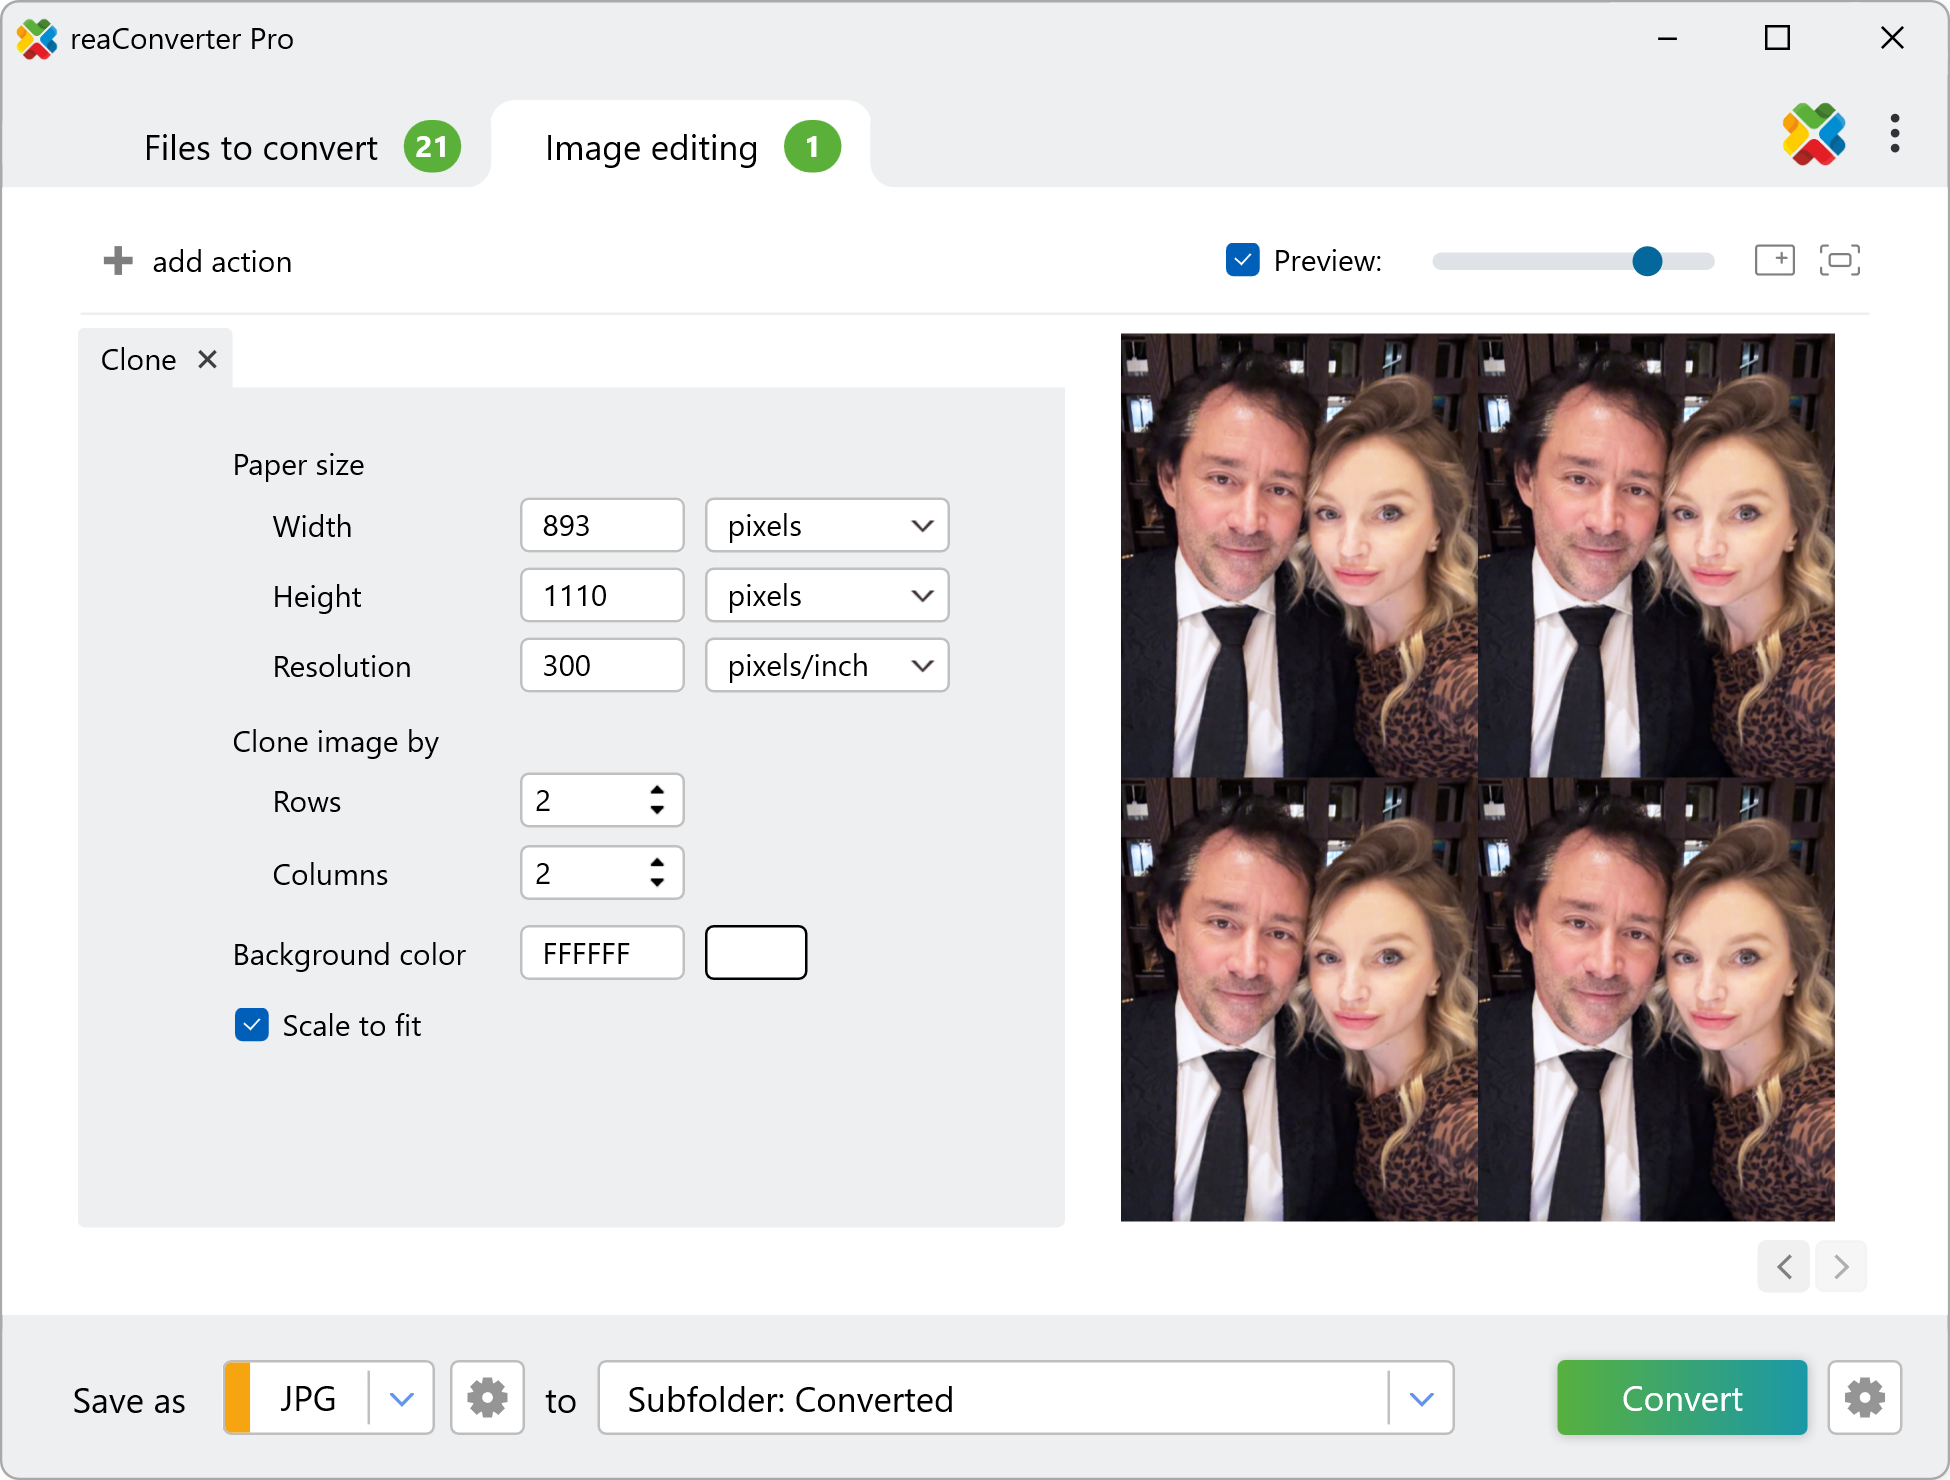Viewport: 1950px width, 1480px height.
Task: Go to the next preview image
Action: point(1841,1267)
